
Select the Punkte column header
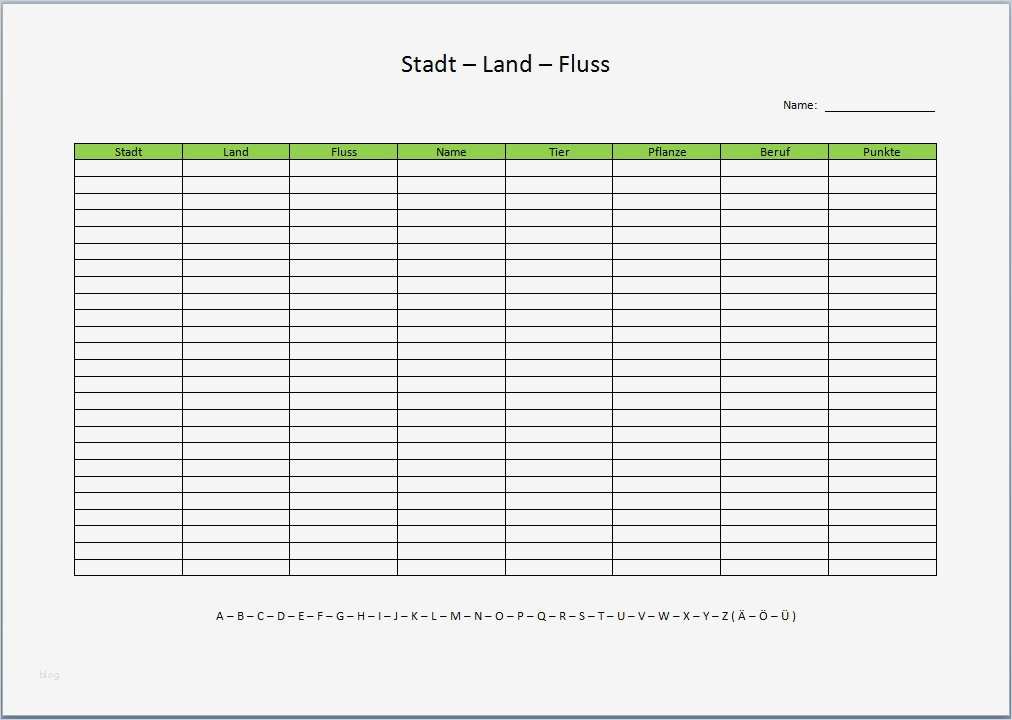point(882,152)
